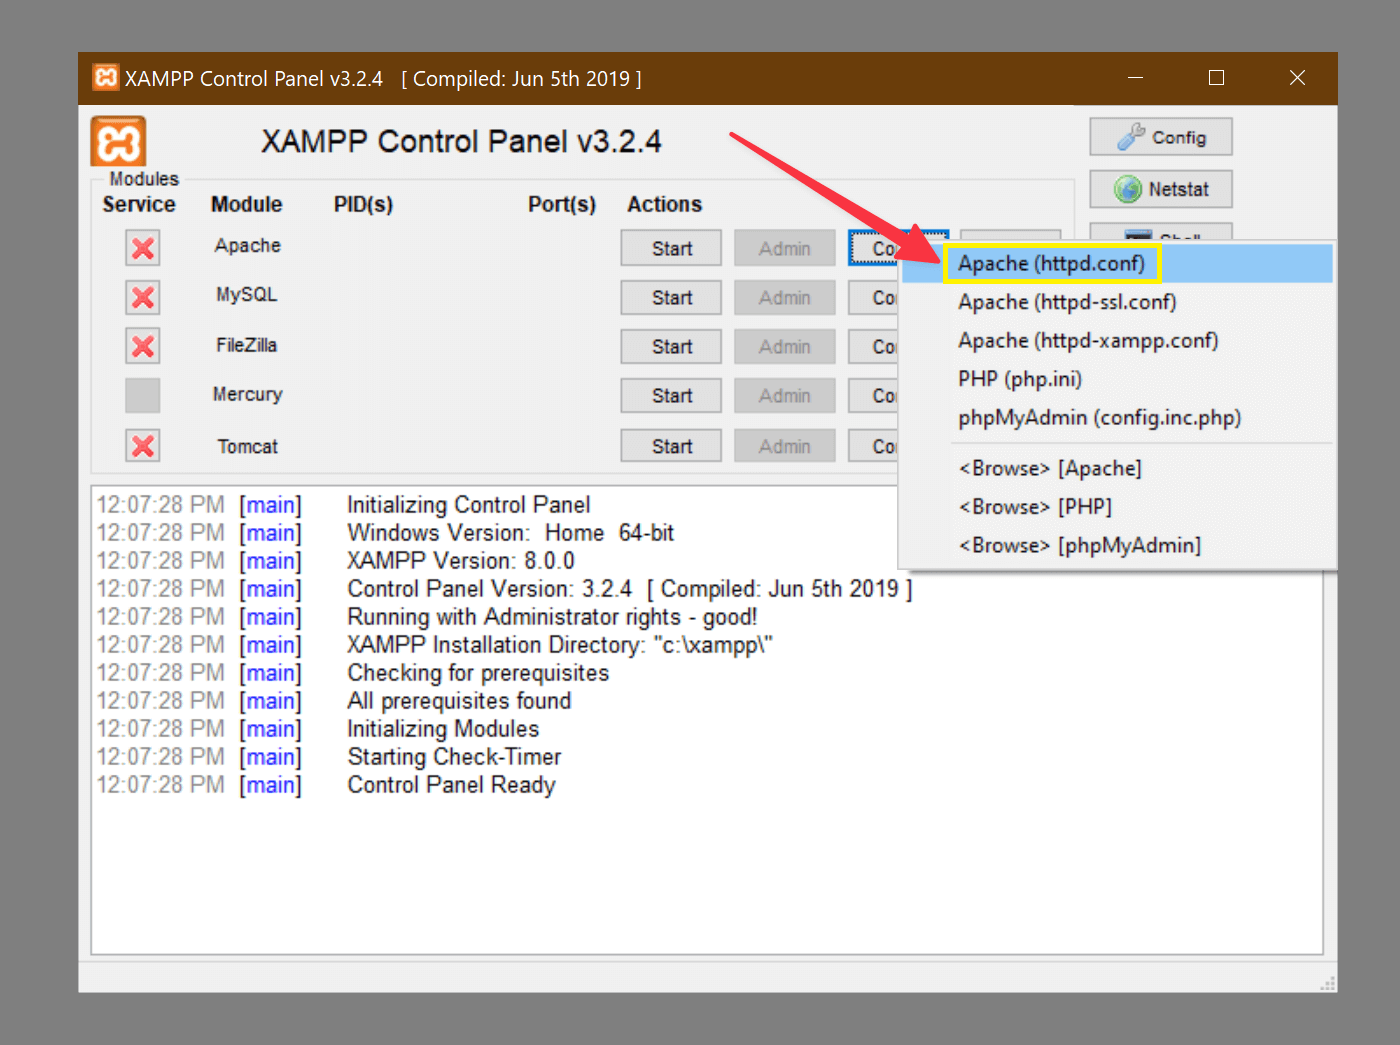Open the Mercury Config dropdown
The image size is (1400, 1045).
(x=873, y=395)
